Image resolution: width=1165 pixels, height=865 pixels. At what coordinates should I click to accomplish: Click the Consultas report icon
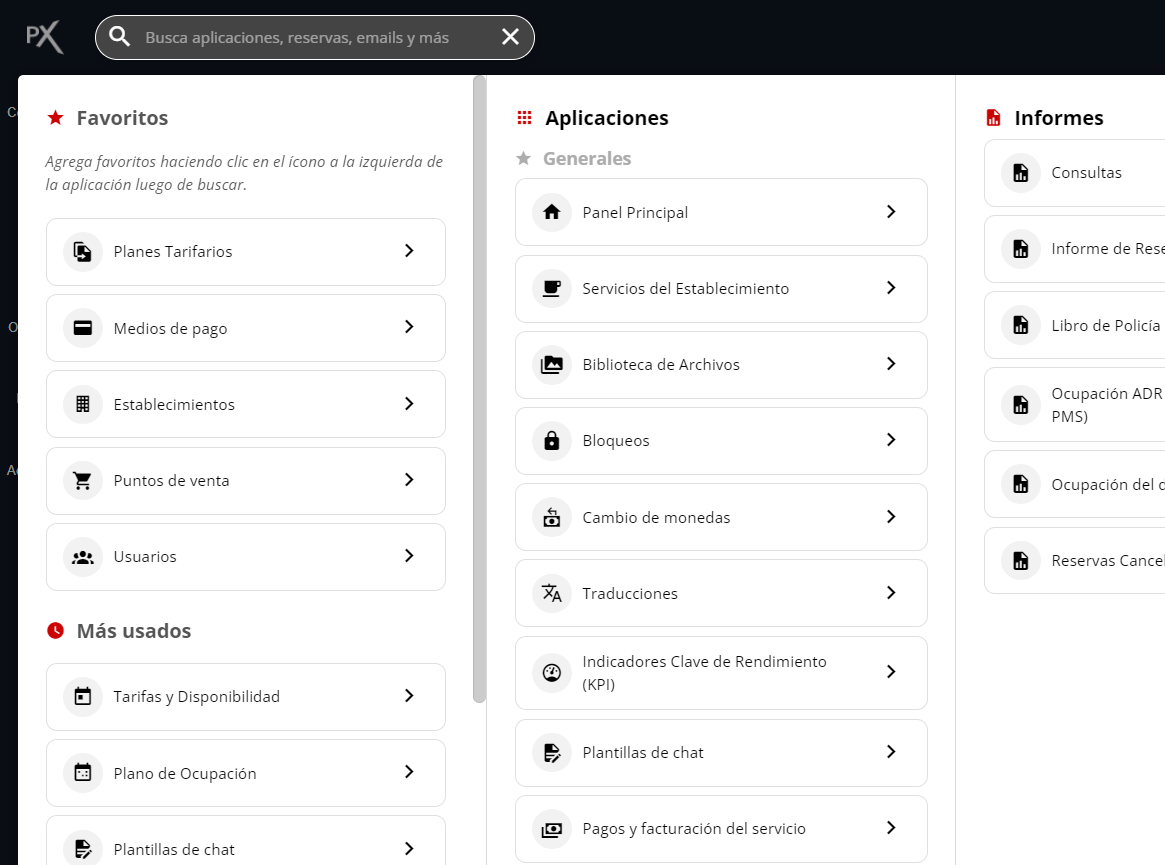point(1020,173)
